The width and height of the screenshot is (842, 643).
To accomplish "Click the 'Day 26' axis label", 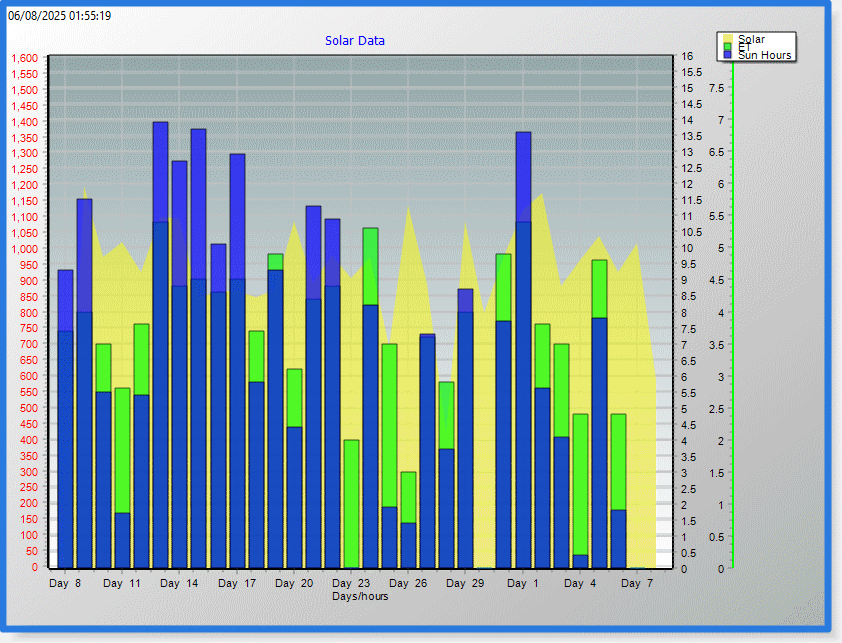I will pos(408,583).
